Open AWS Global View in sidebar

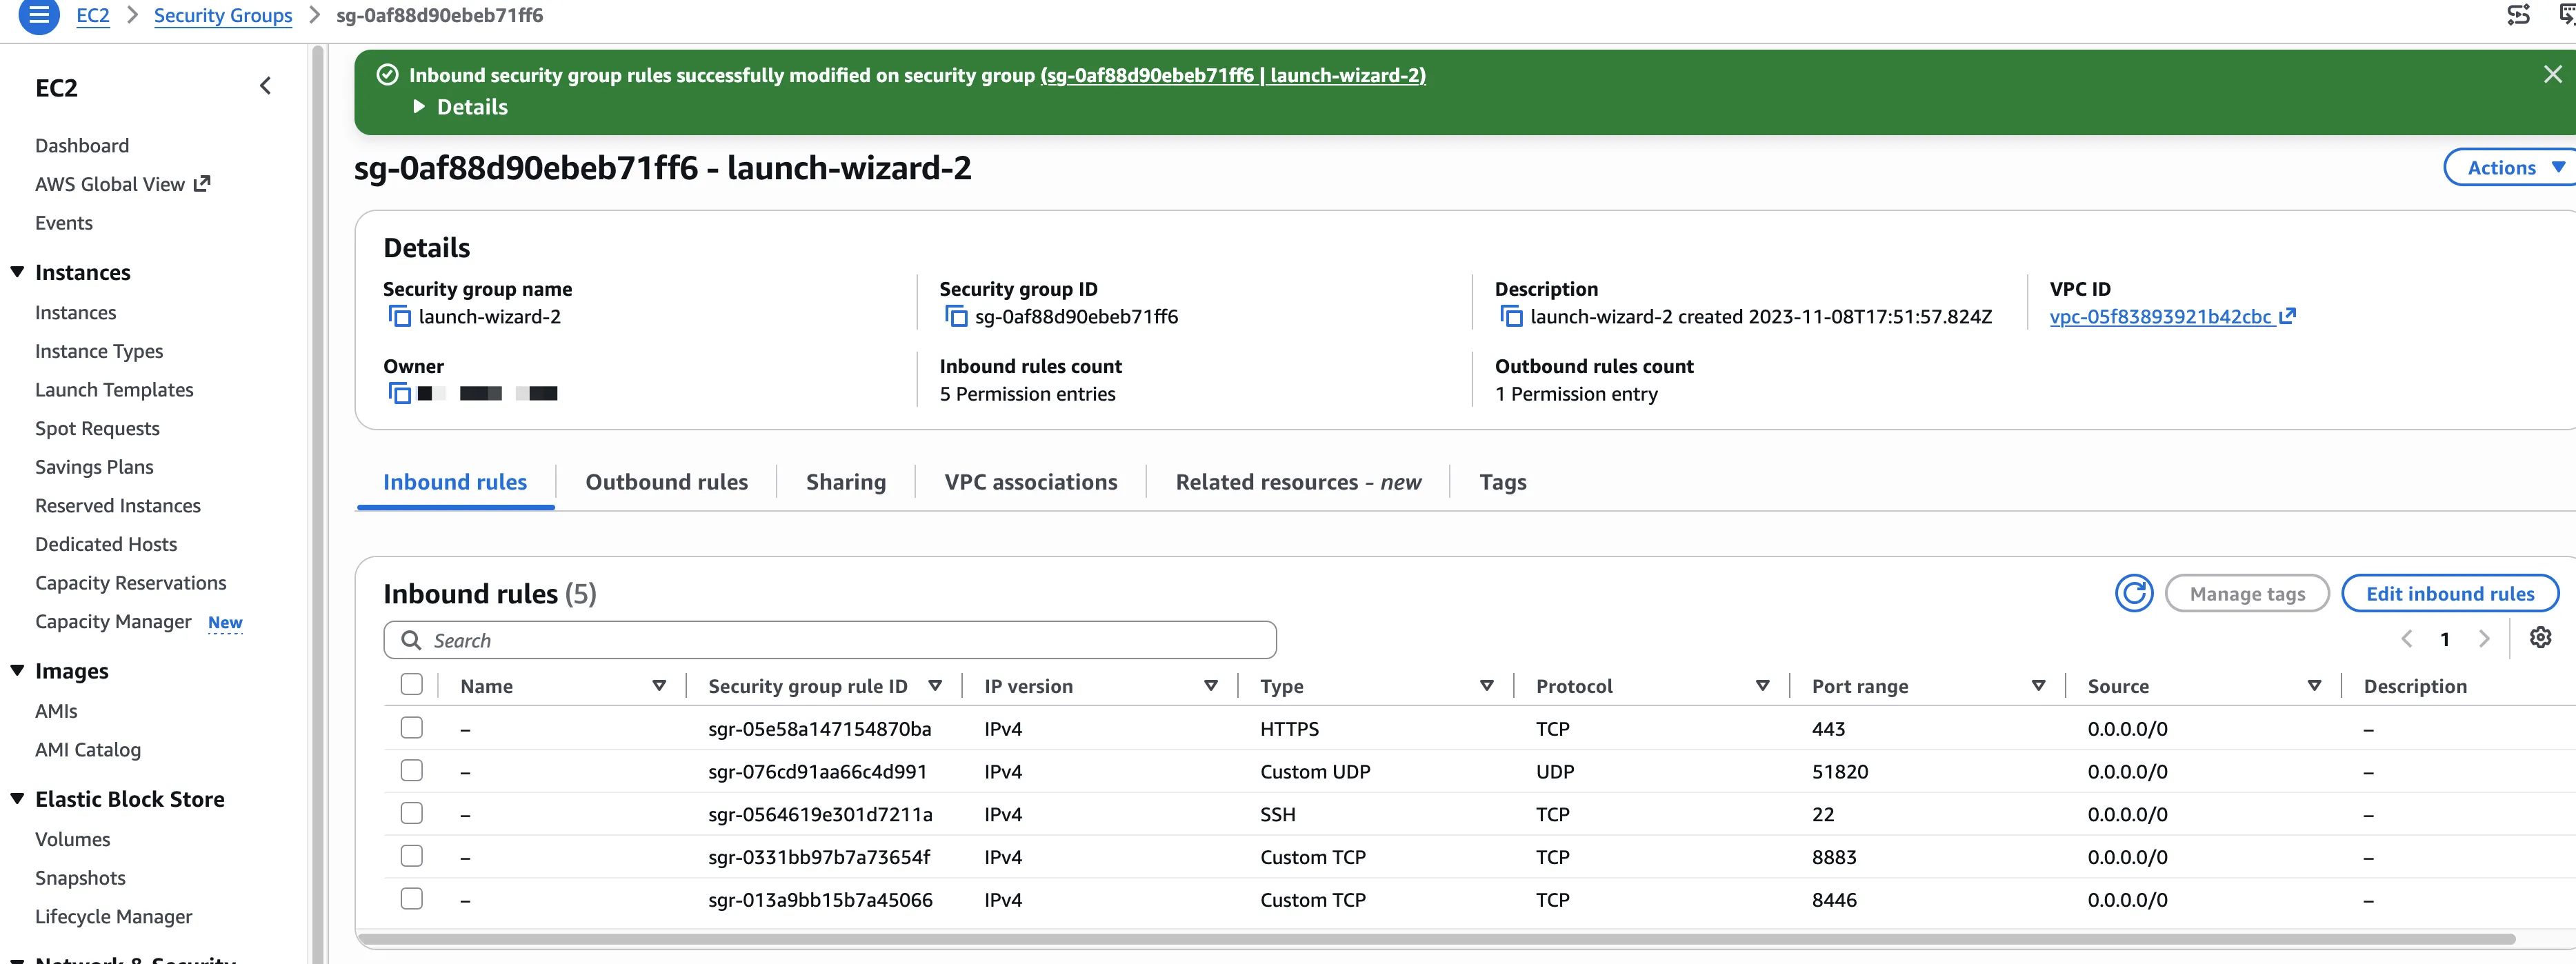(x=122, y=184)
